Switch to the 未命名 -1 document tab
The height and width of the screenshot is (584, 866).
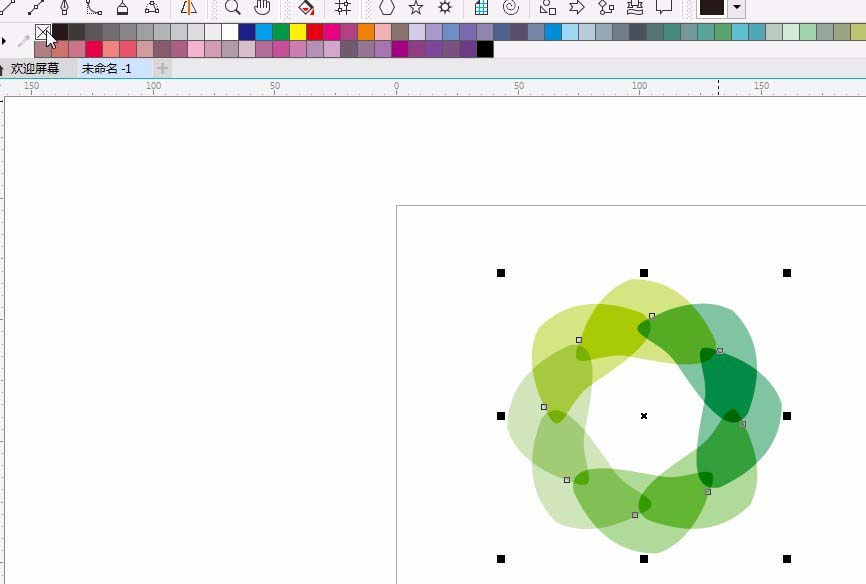107,69
